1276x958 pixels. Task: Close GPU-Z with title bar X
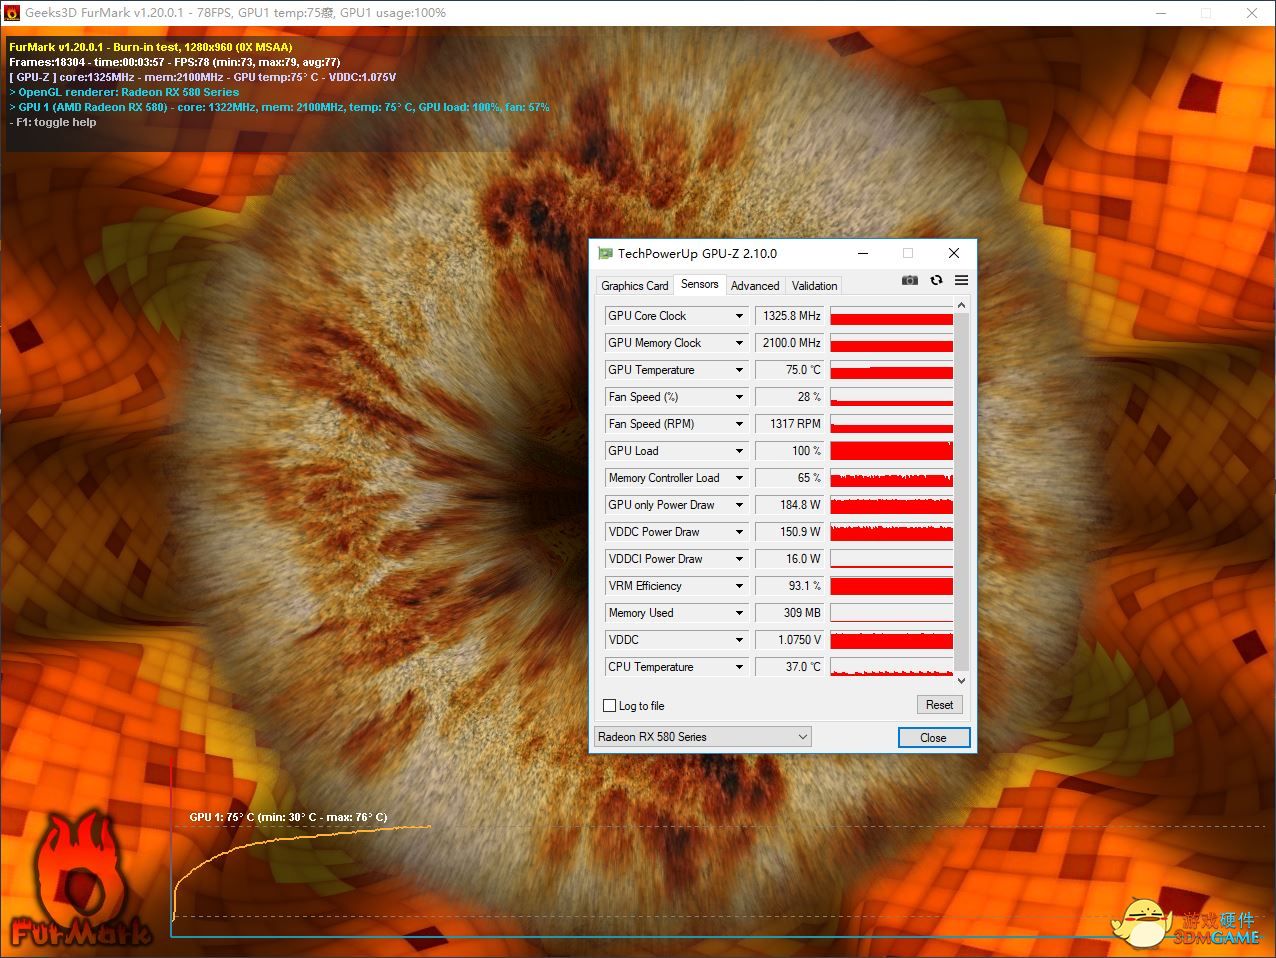click(954, 254)
